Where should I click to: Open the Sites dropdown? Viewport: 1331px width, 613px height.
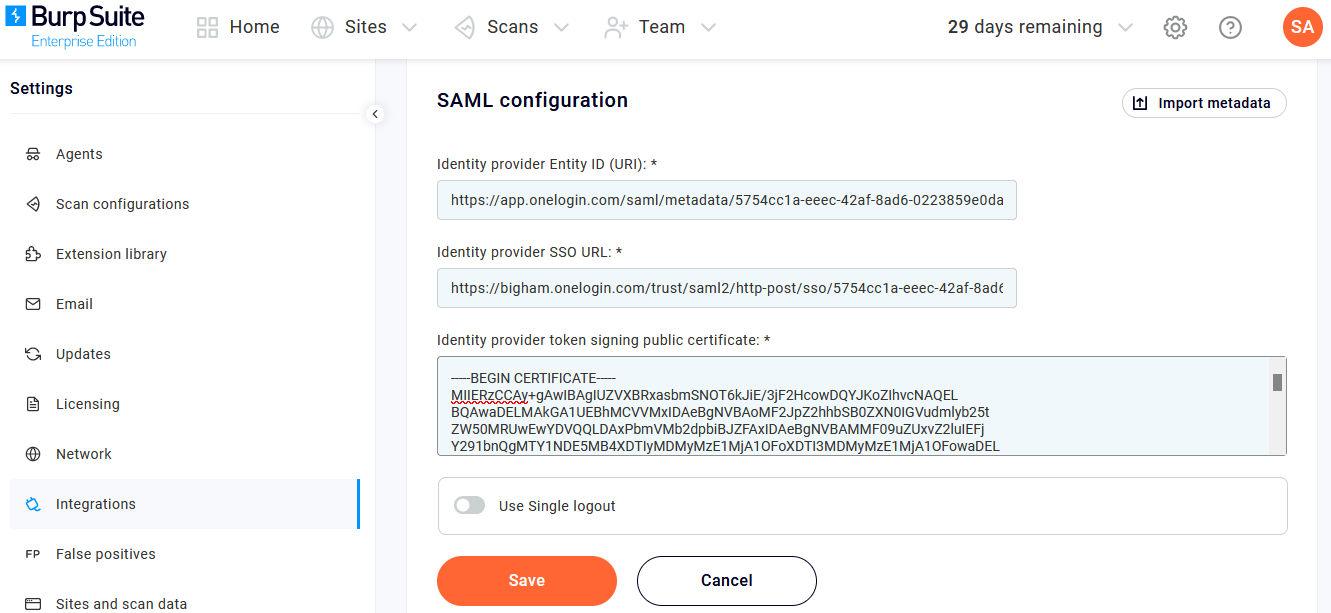348,27
